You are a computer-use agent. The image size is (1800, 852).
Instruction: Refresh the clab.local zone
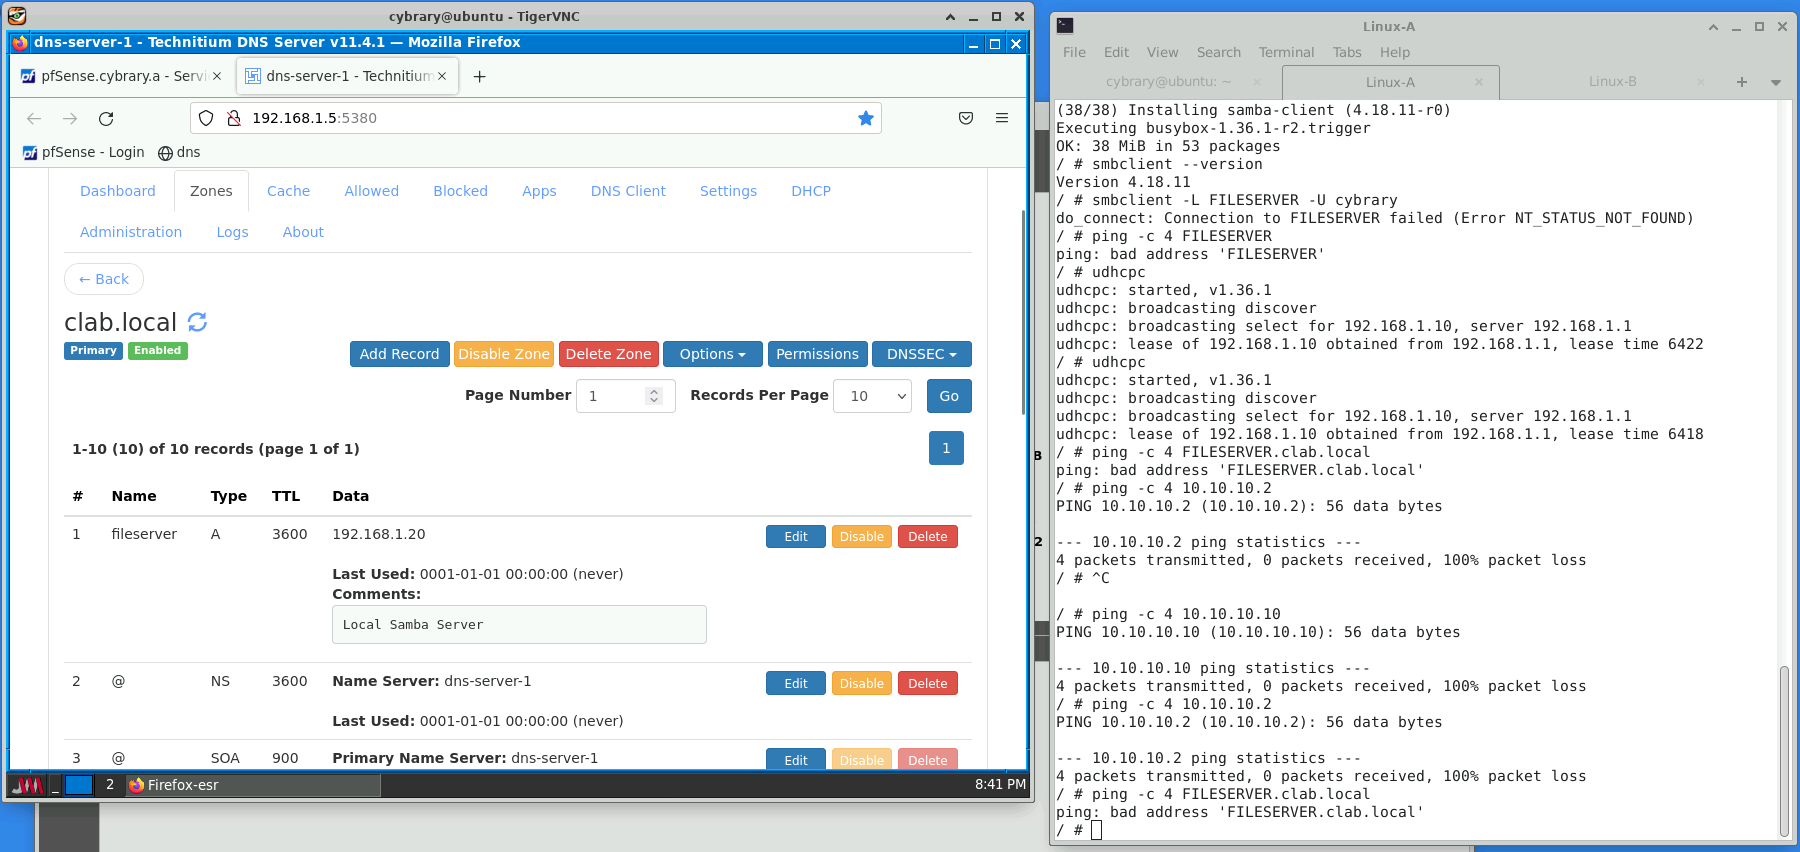click(197, 322)
